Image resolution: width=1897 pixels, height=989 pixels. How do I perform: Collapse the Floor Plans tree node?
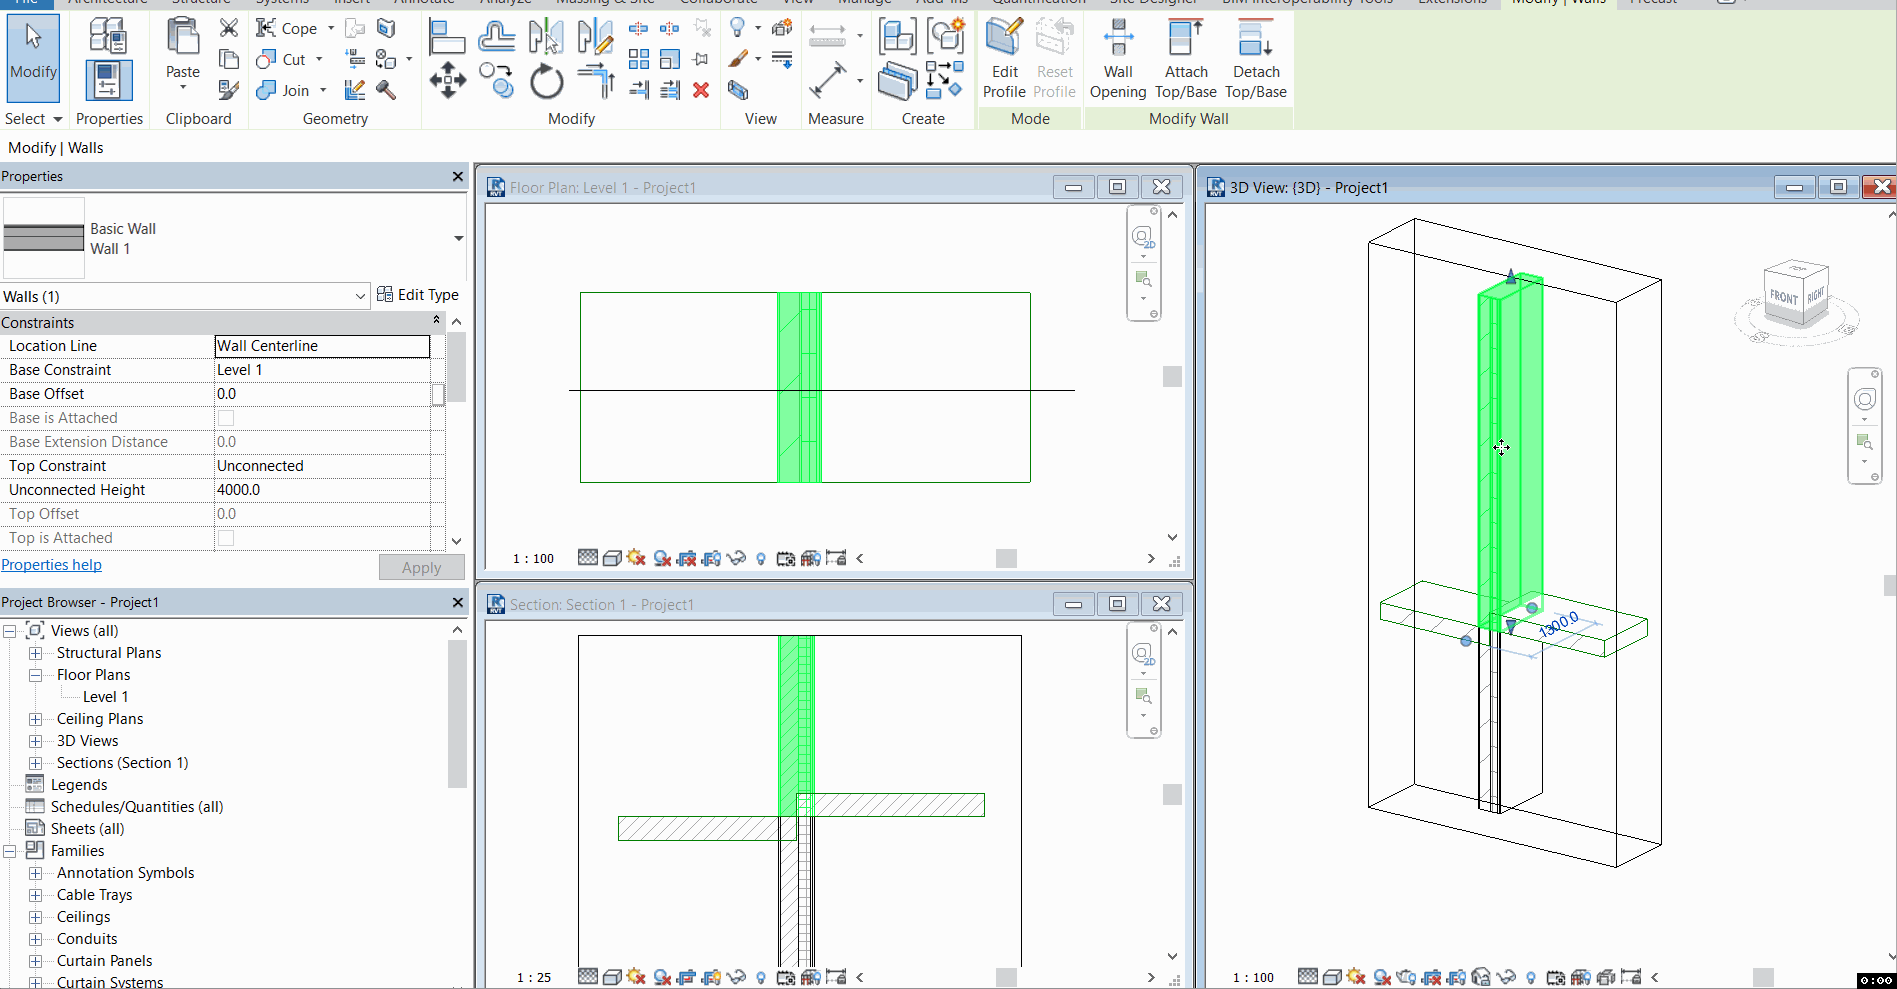click(35, 675)
